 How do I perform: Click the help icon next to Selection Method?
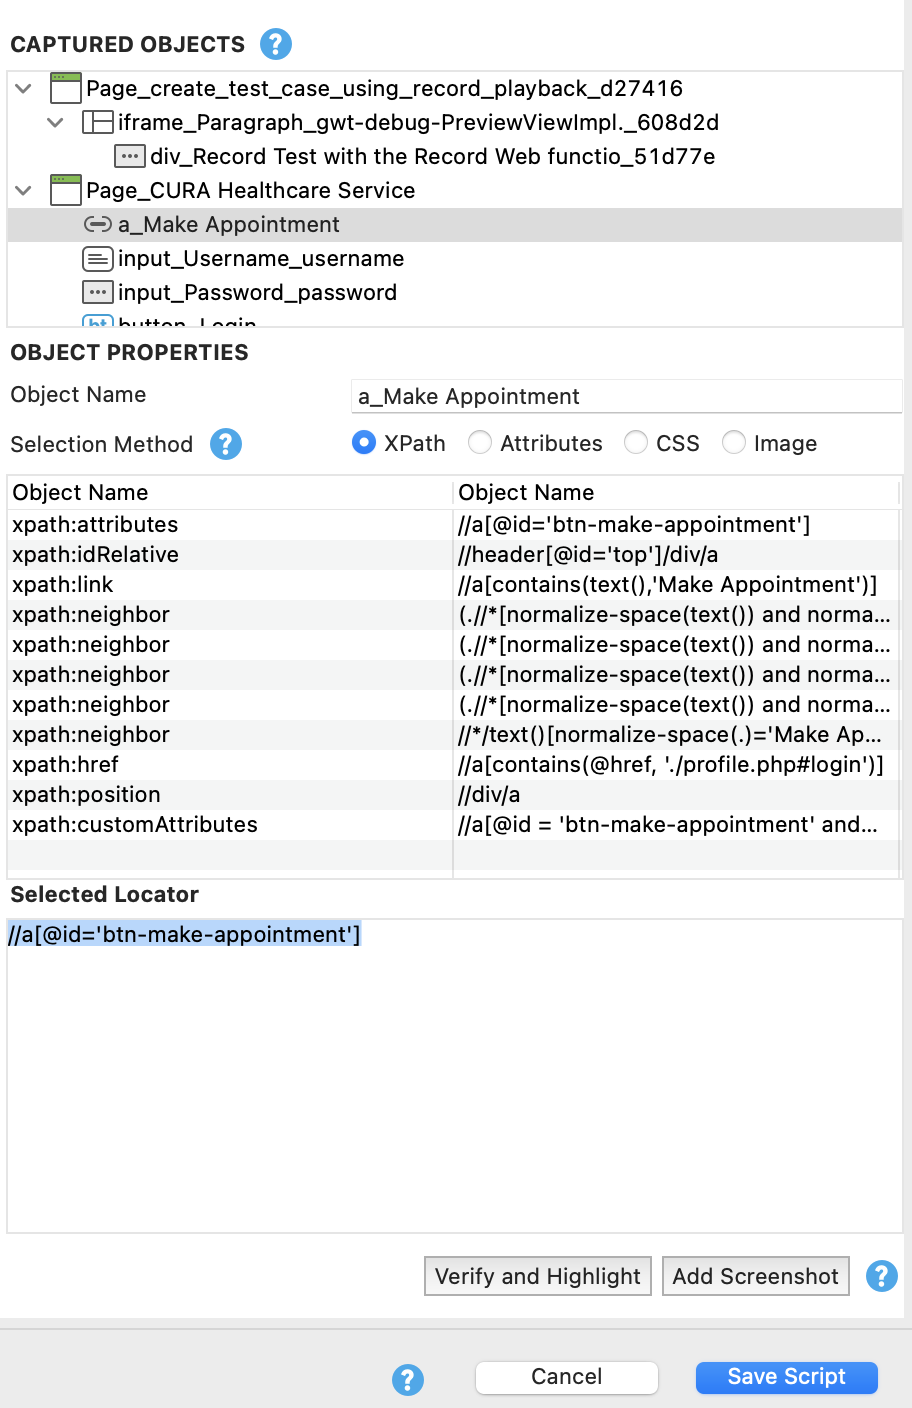point(226,444)
